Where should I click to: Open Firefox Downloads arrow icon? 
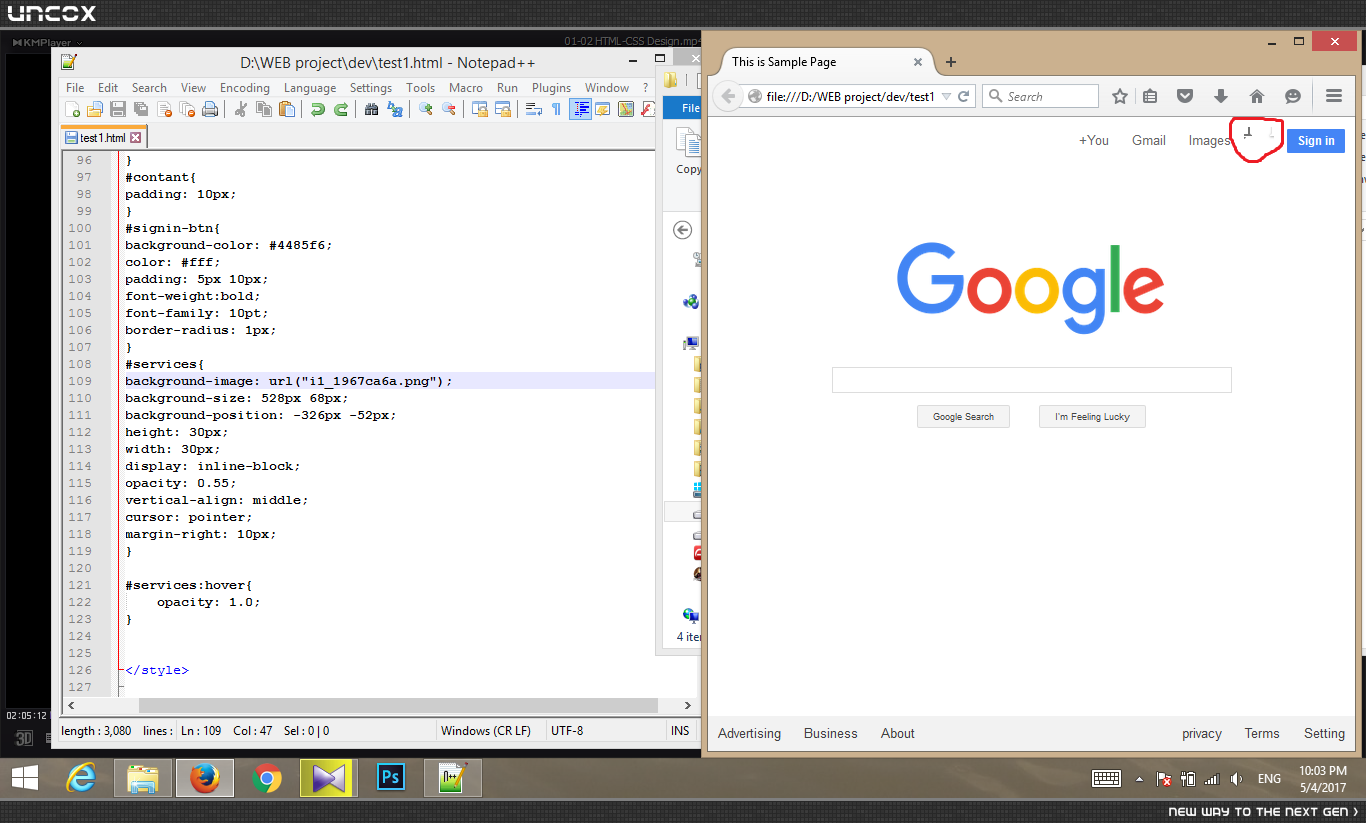1221,96
